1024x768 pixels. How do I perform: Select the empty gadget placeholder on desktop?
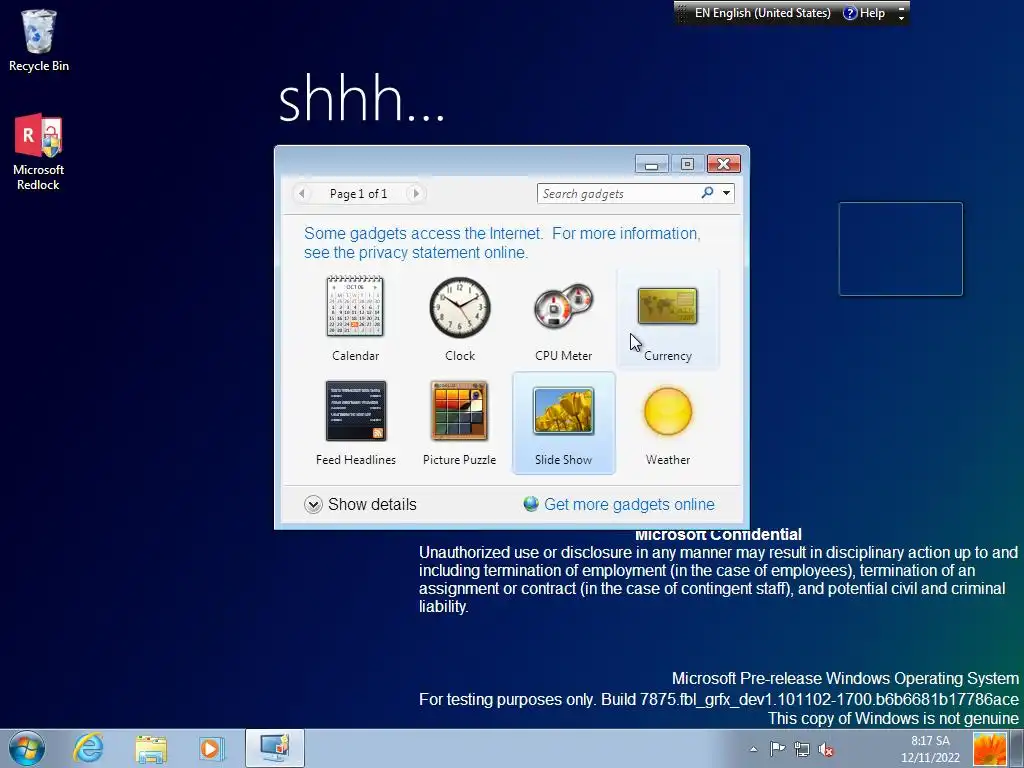901,249
